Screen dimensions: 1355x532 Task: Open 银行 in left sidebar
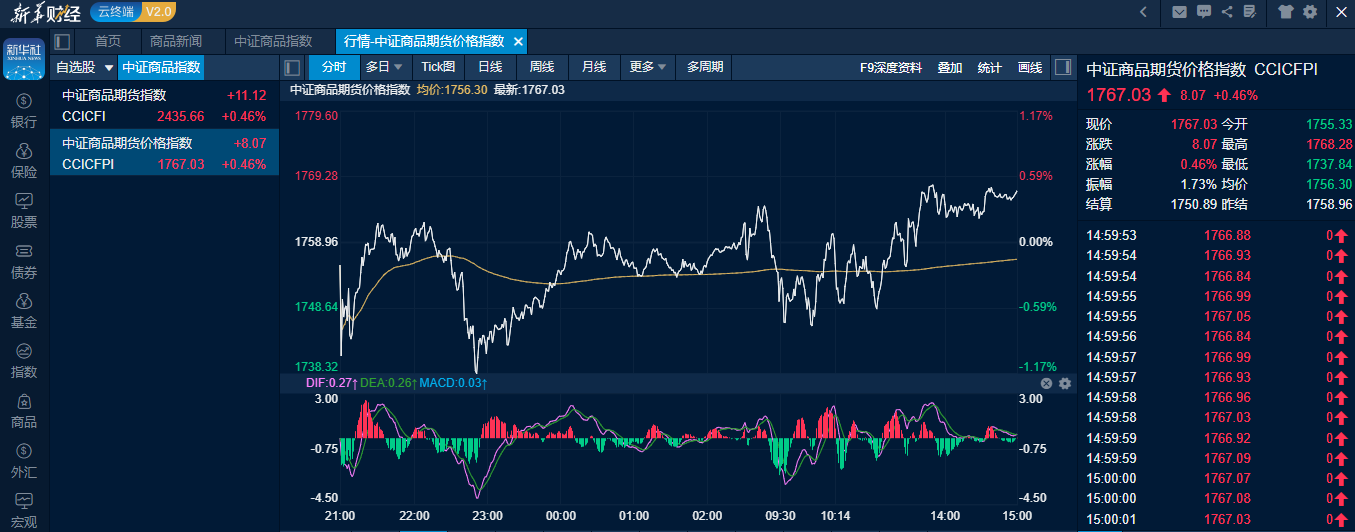(24, 111)
